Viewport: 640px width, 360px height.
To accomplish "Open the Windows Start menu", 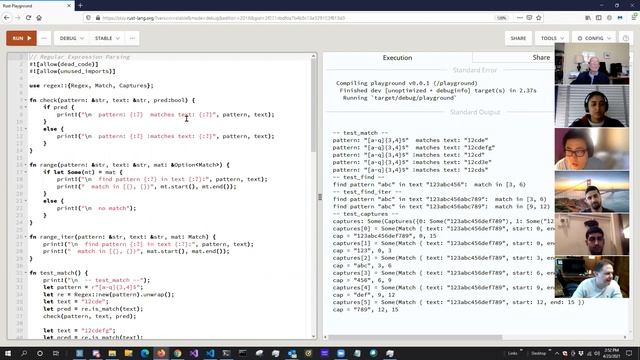I will pos(7,353).
